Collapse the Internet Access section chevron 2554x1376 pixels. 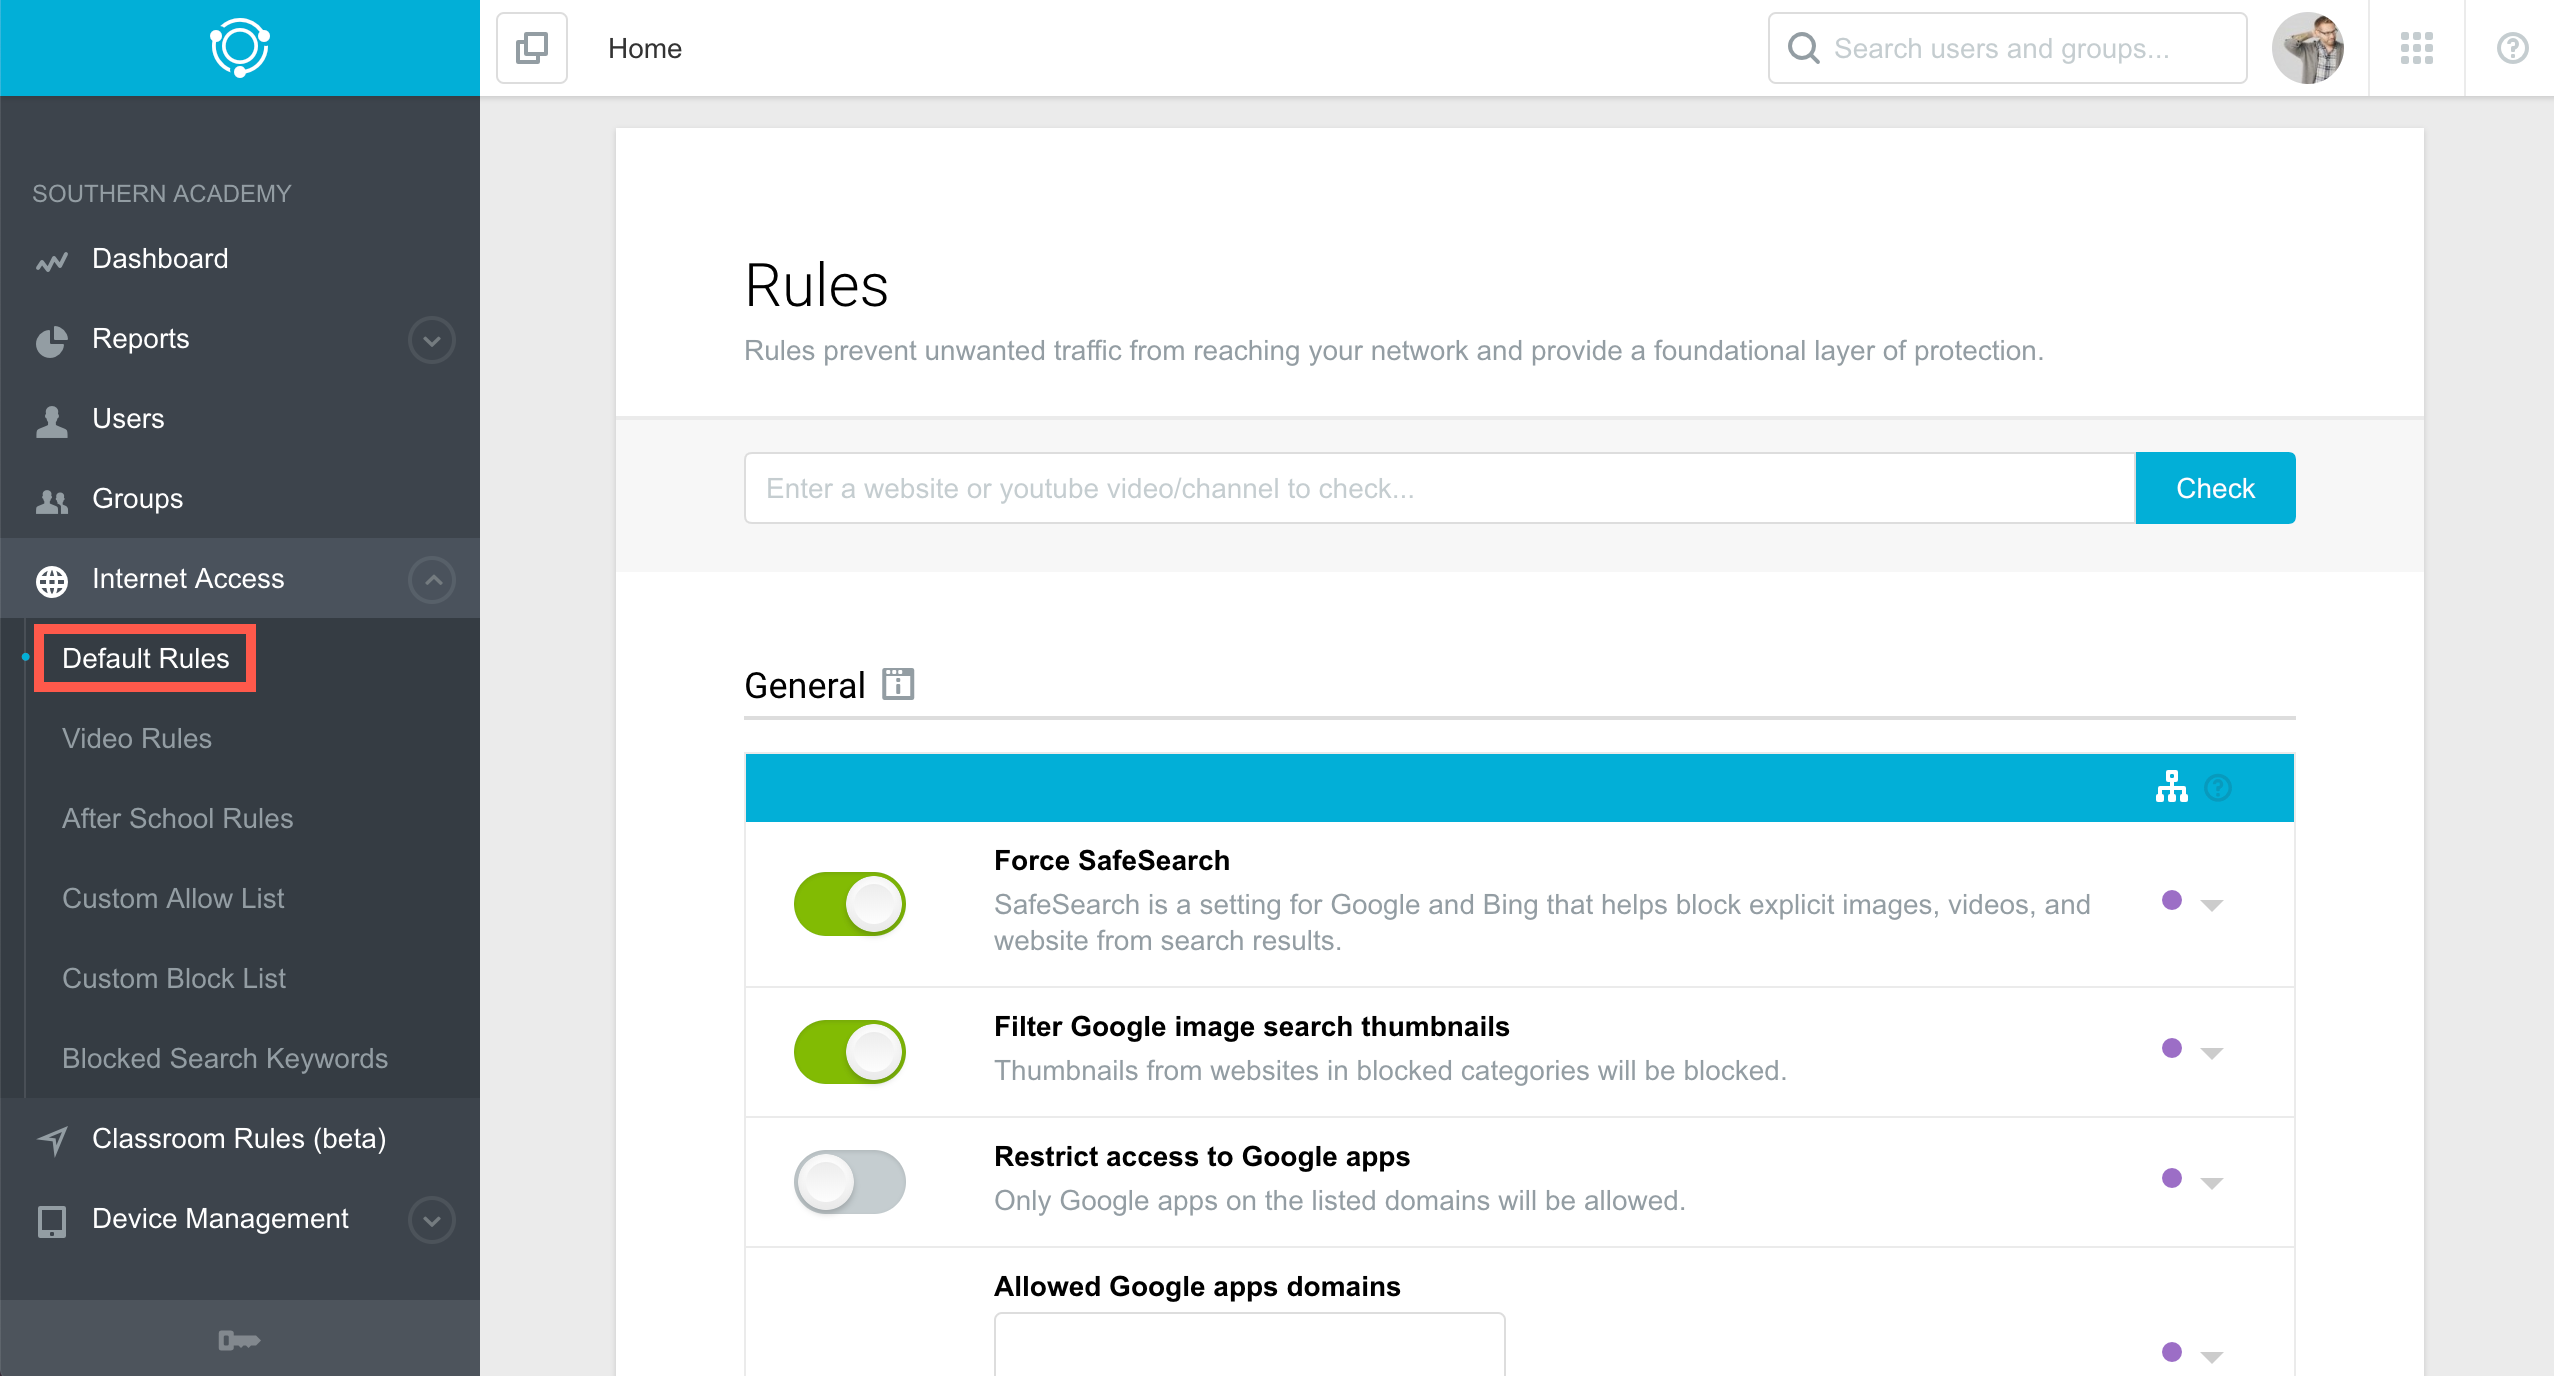[432, 580]
